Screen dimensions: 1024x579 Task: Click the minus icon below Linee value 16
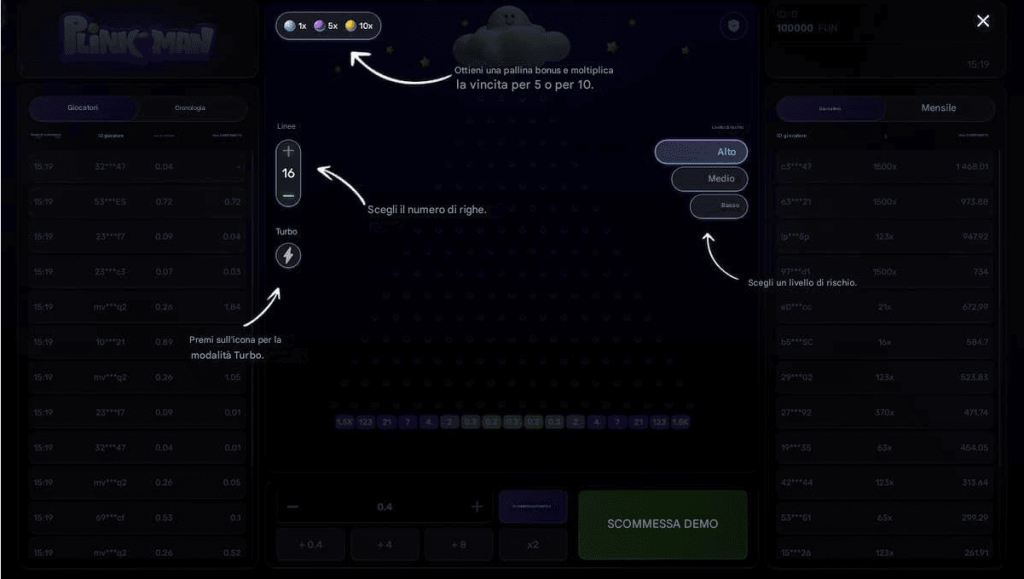coord(288,196)
